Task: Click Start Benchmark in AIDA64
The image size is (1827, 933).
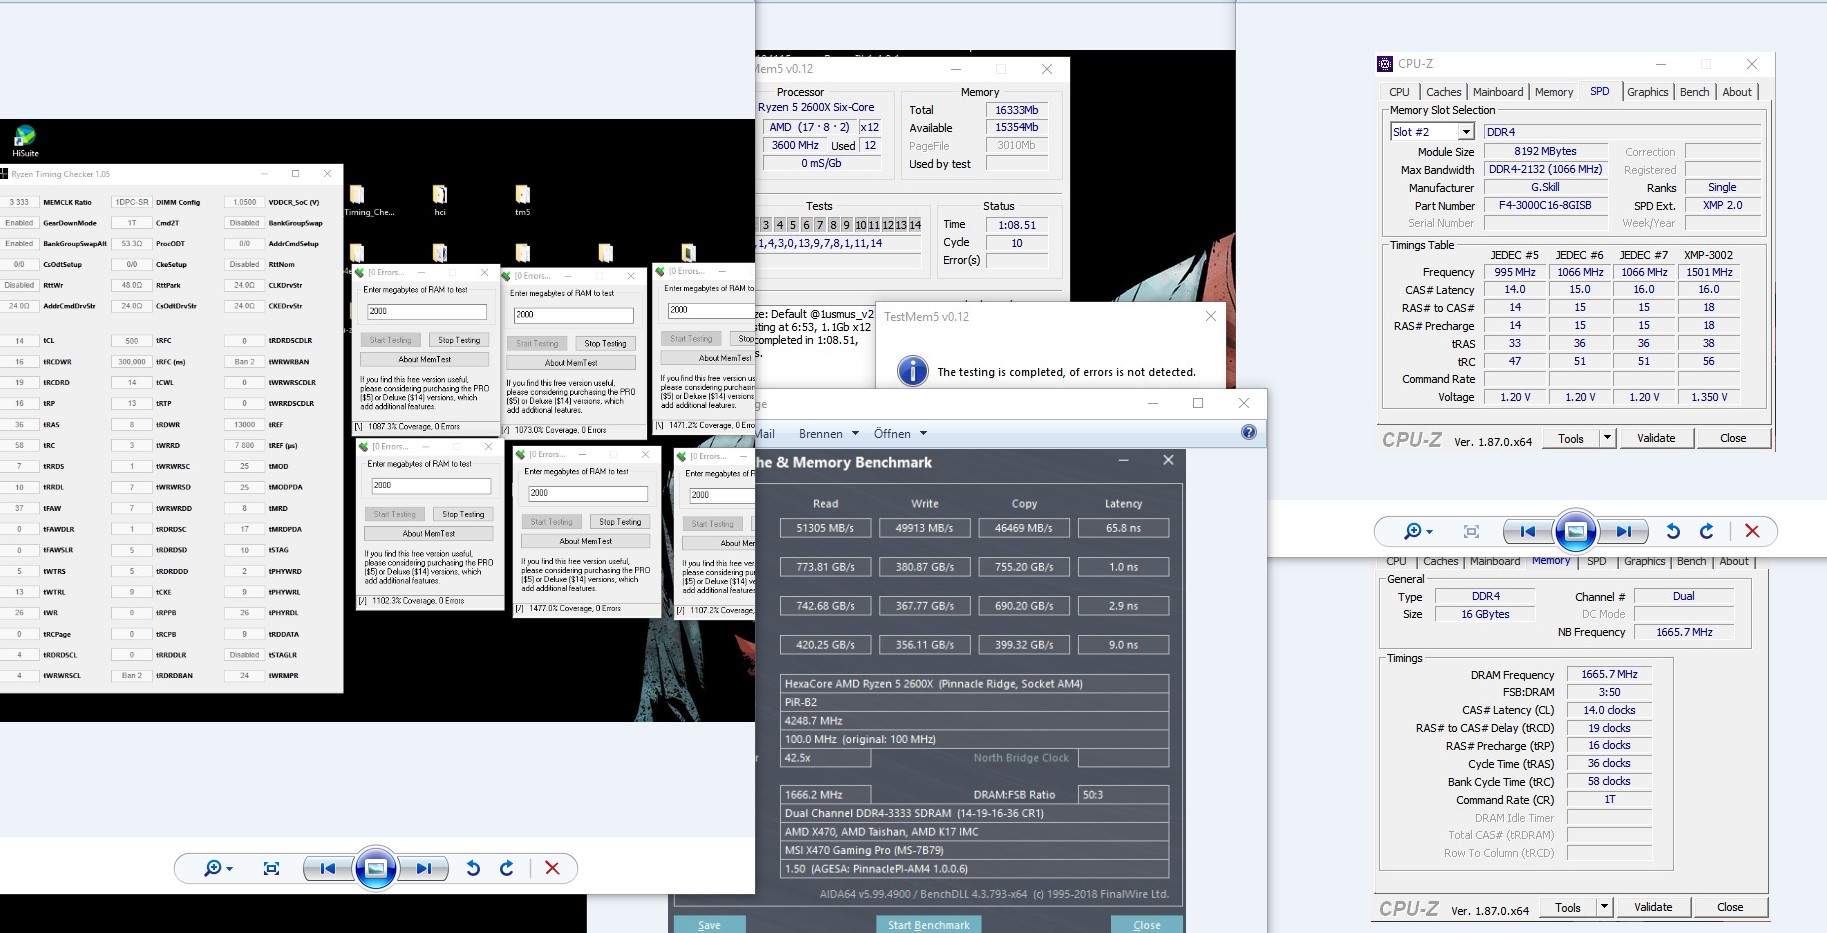Action: [x=929, y=925]
